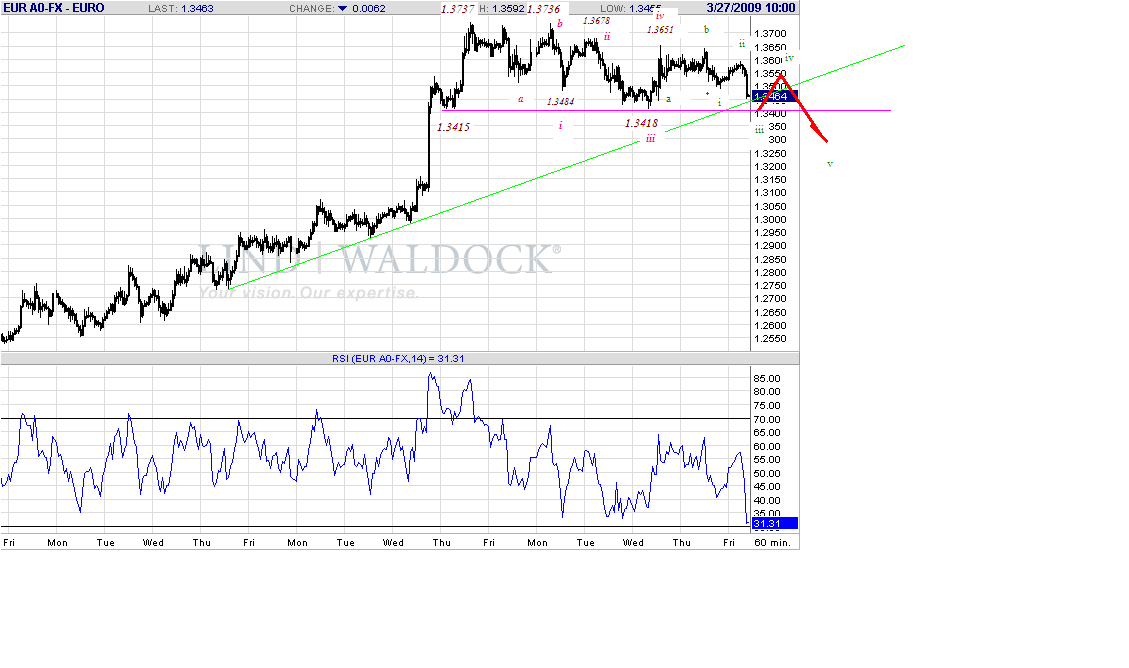Click the 1.3700 price axis label
The height and width of the screenshot is (668, 1129).
(x=770, y=34)
